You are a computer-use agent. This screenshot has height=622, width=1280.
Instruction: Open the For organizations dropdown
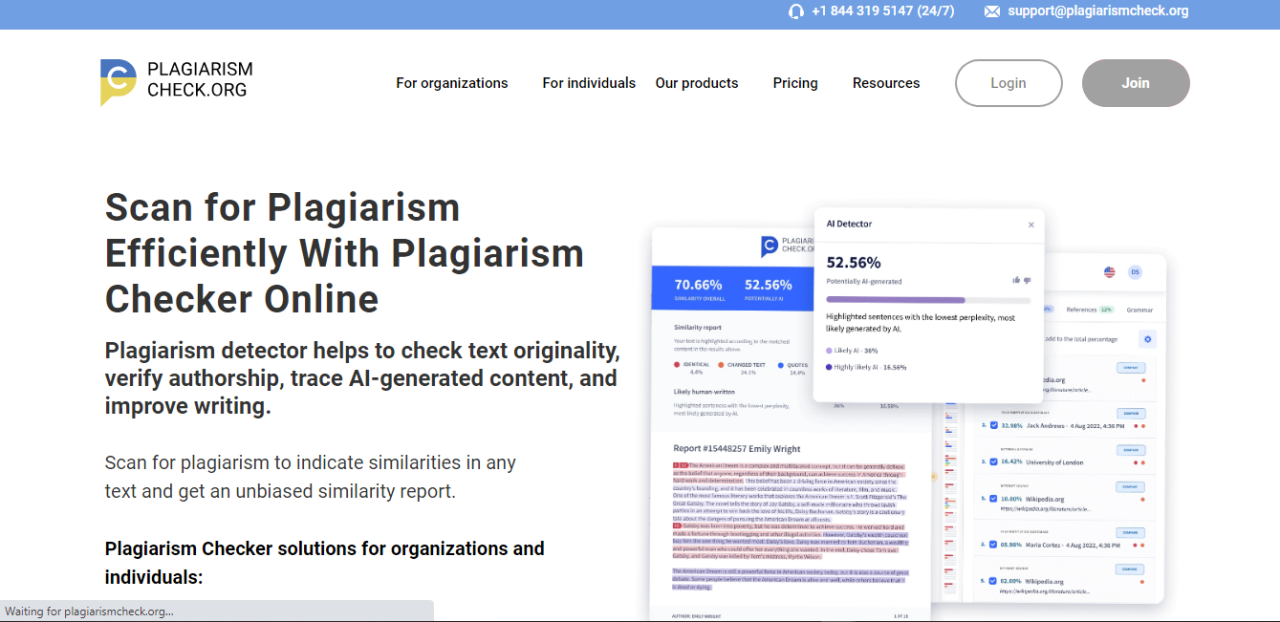[x=451, y=83]
